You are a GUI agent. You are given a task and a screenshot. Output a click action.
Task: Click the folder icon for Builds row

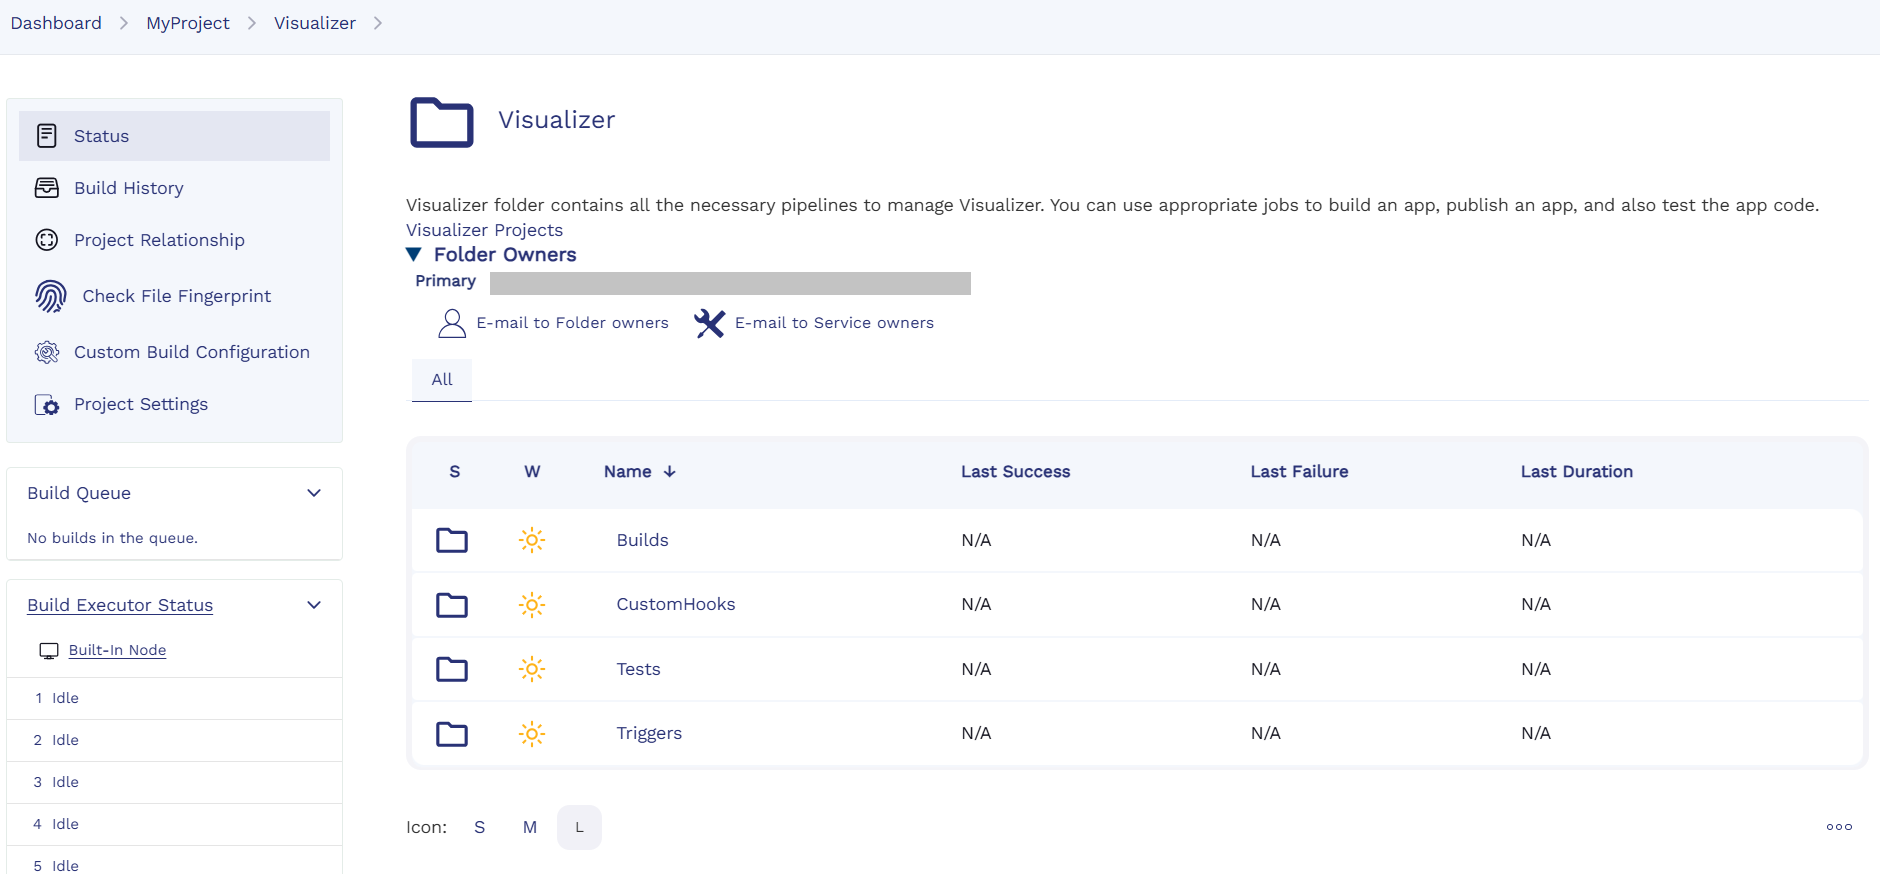coord(452,540)
